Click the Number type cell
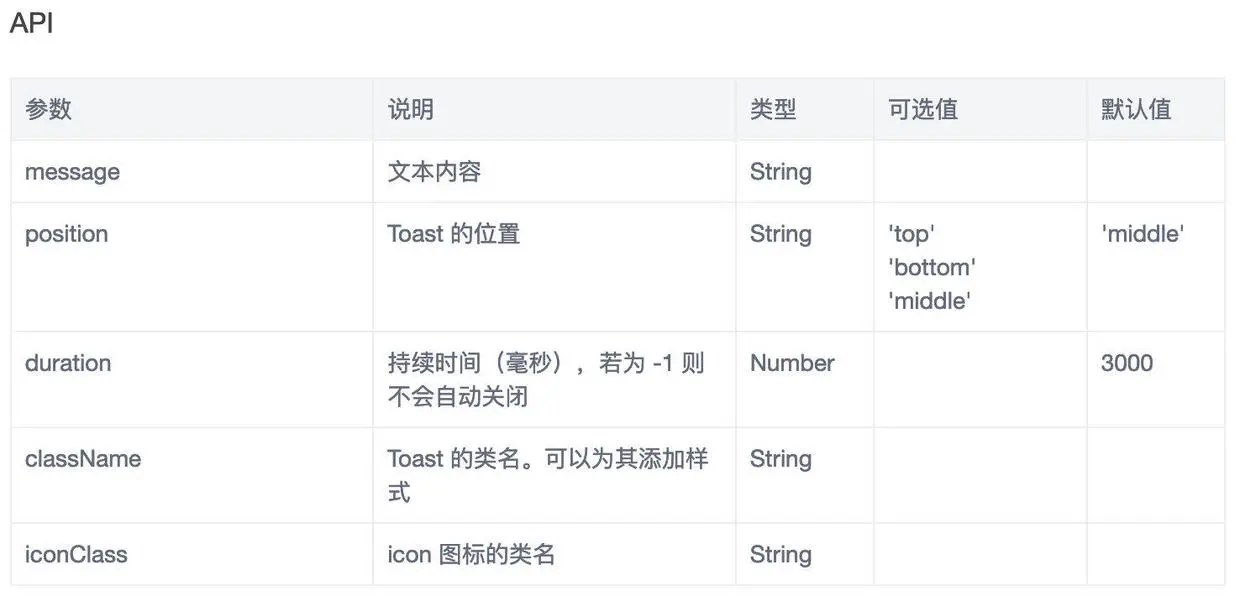This screenshot has height=596, width=1240. [x=792, y=363]
